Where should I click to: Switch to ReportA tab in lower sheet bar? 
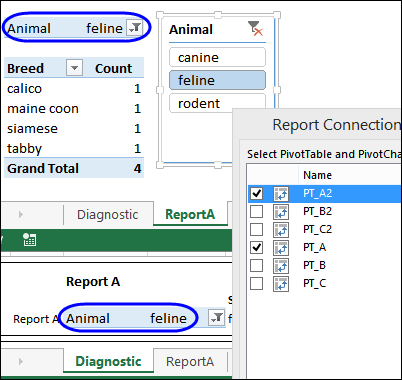[x=190, y=362]
